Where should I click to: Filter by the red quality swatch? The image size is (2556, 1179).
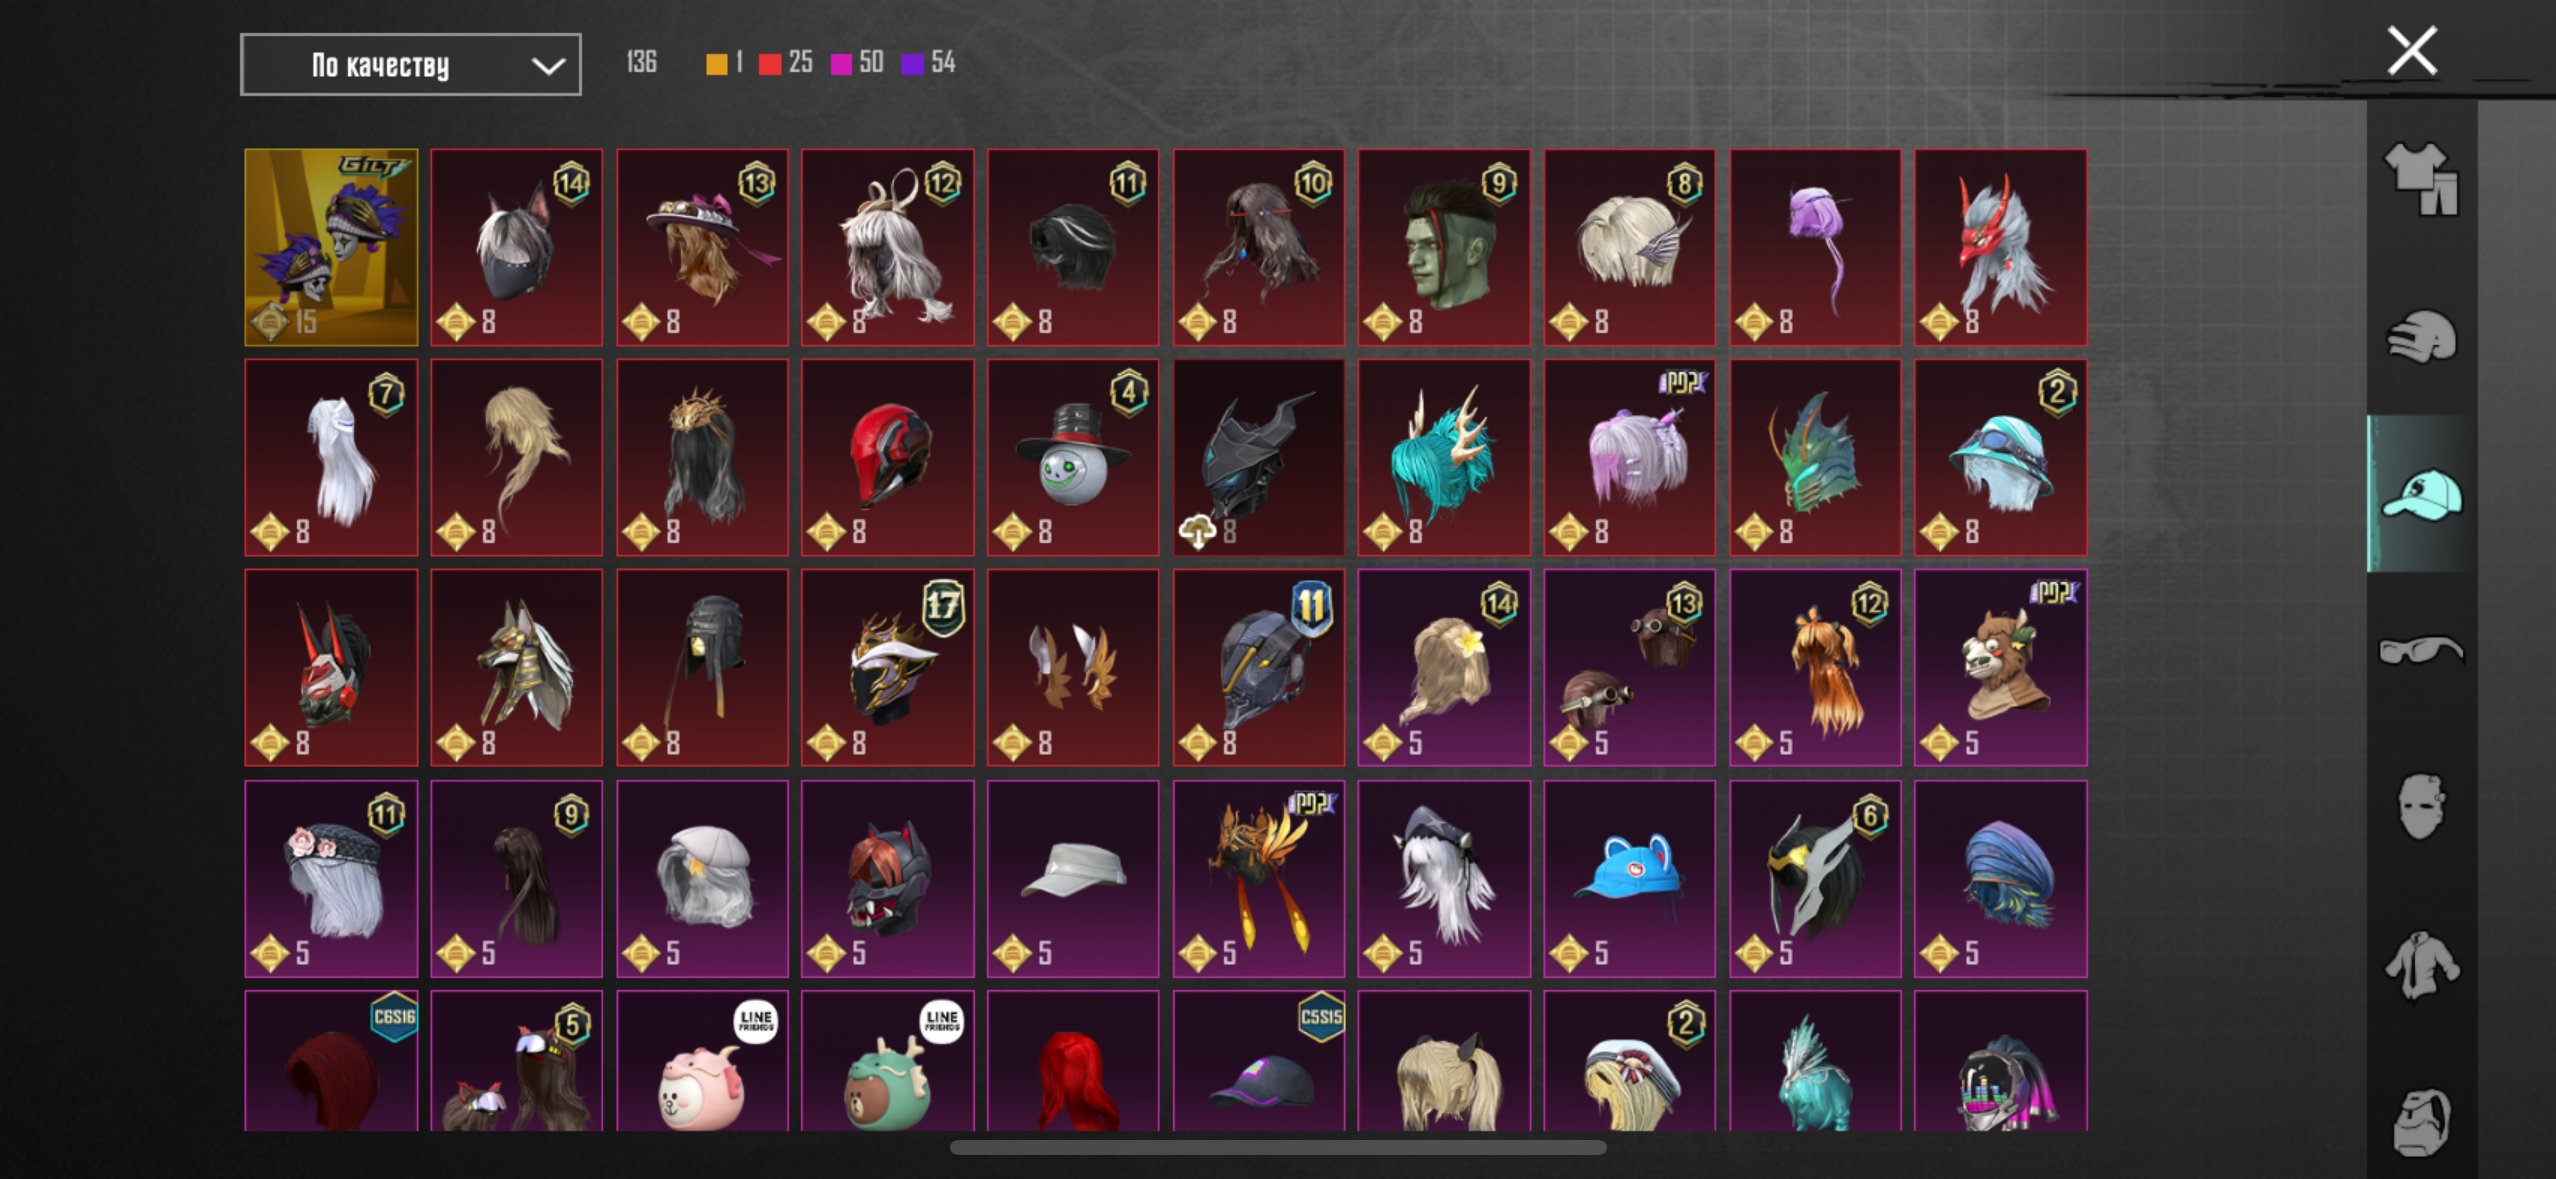click(769, 64)
